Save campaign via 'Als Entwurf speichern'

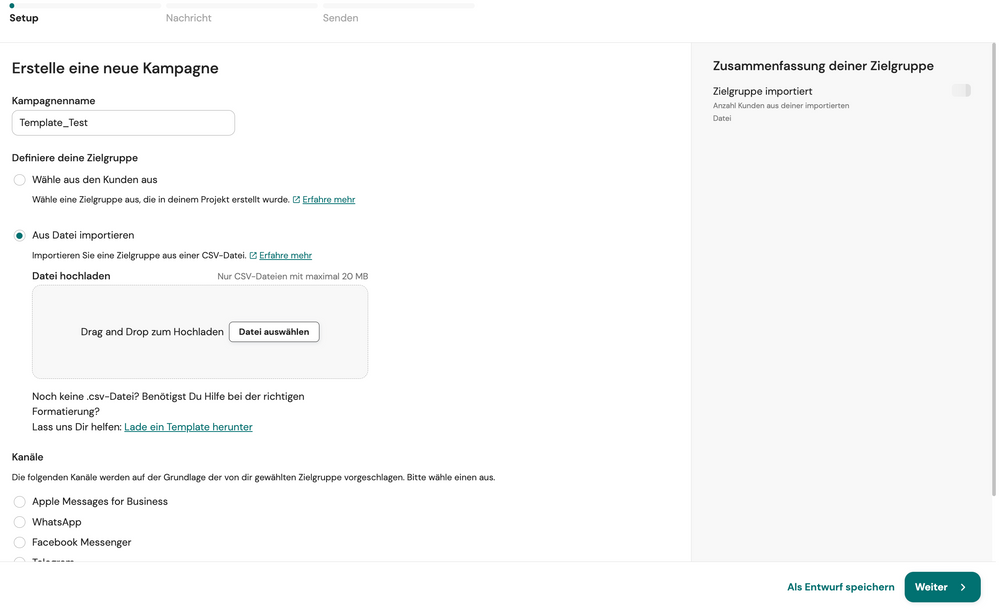pos(840,587)
